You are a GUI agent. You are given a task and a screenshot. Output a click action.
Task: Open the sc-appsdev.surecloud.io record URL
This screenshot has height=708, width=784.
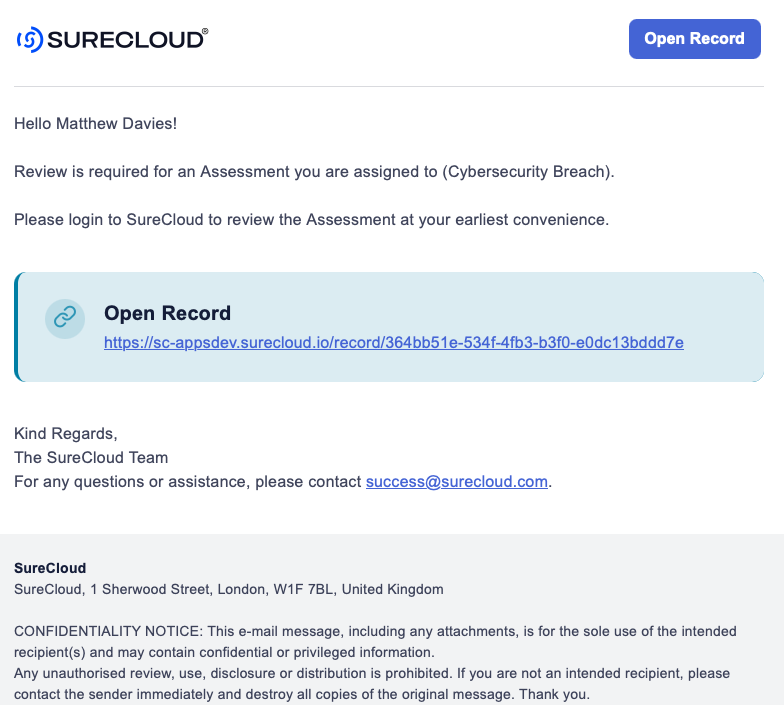[394, 342]
